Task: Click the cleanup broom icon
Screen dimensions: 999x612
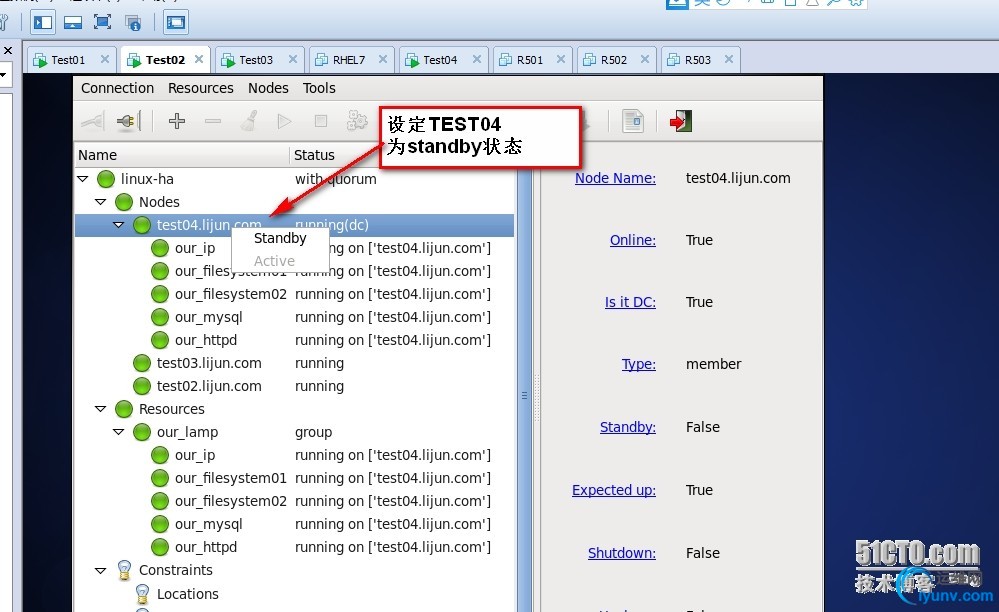Action: [x=249, y=120]
